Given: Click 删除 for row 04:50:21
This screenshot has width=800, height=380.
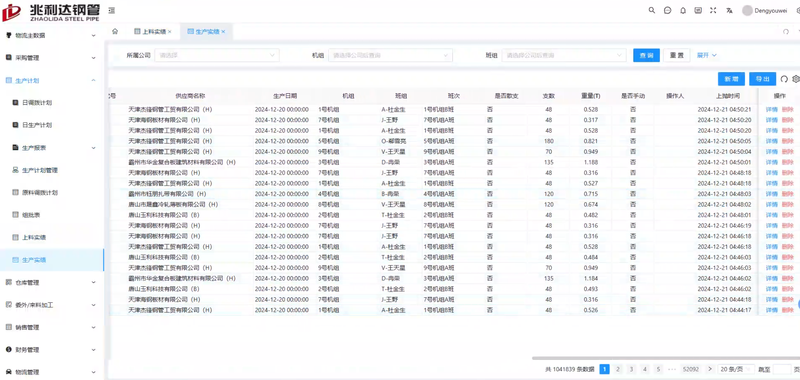Looking at the screenshot, I should click(788, 109).
